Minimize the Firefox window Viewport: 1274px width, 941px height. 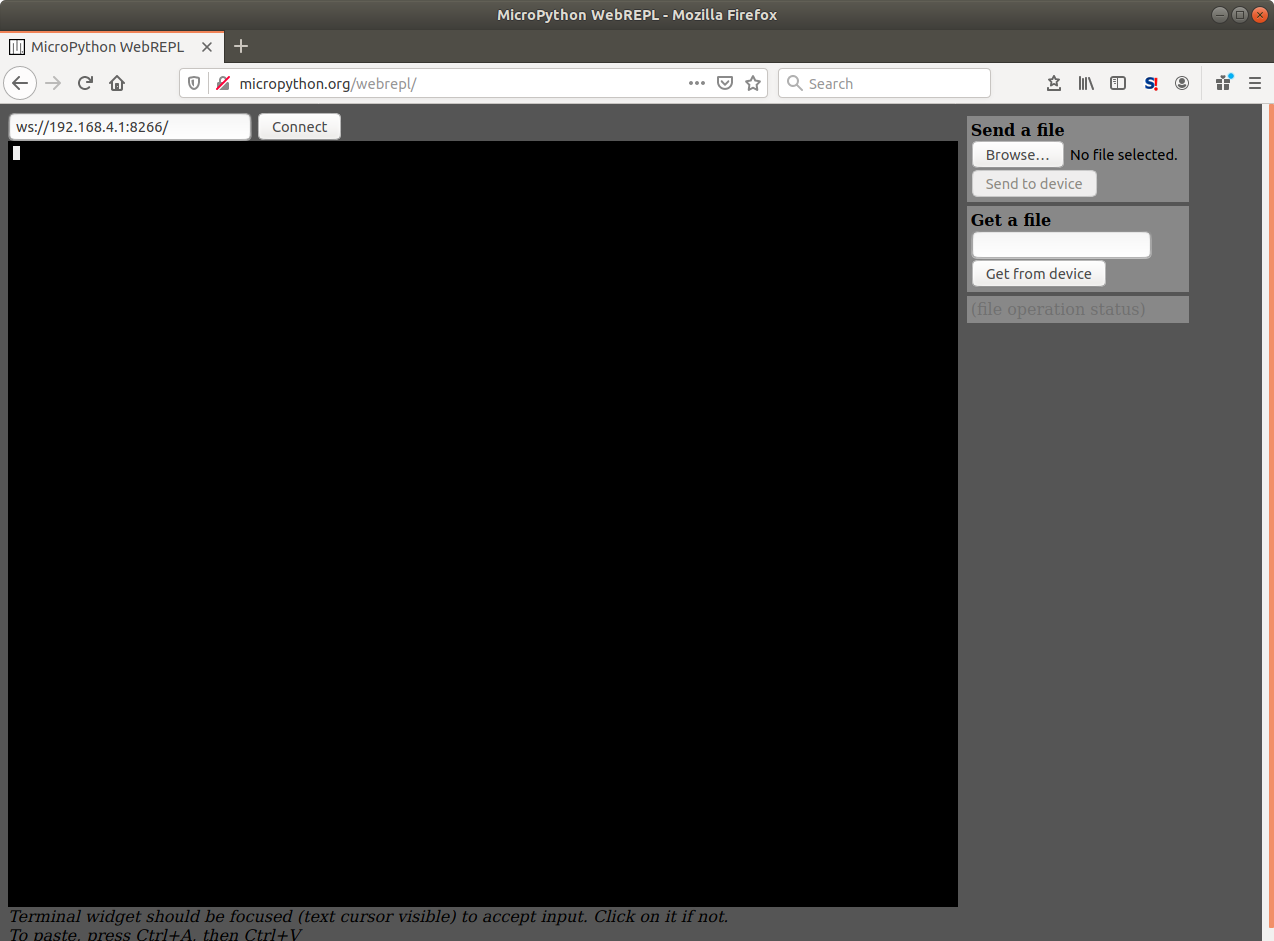(1220, 14)
